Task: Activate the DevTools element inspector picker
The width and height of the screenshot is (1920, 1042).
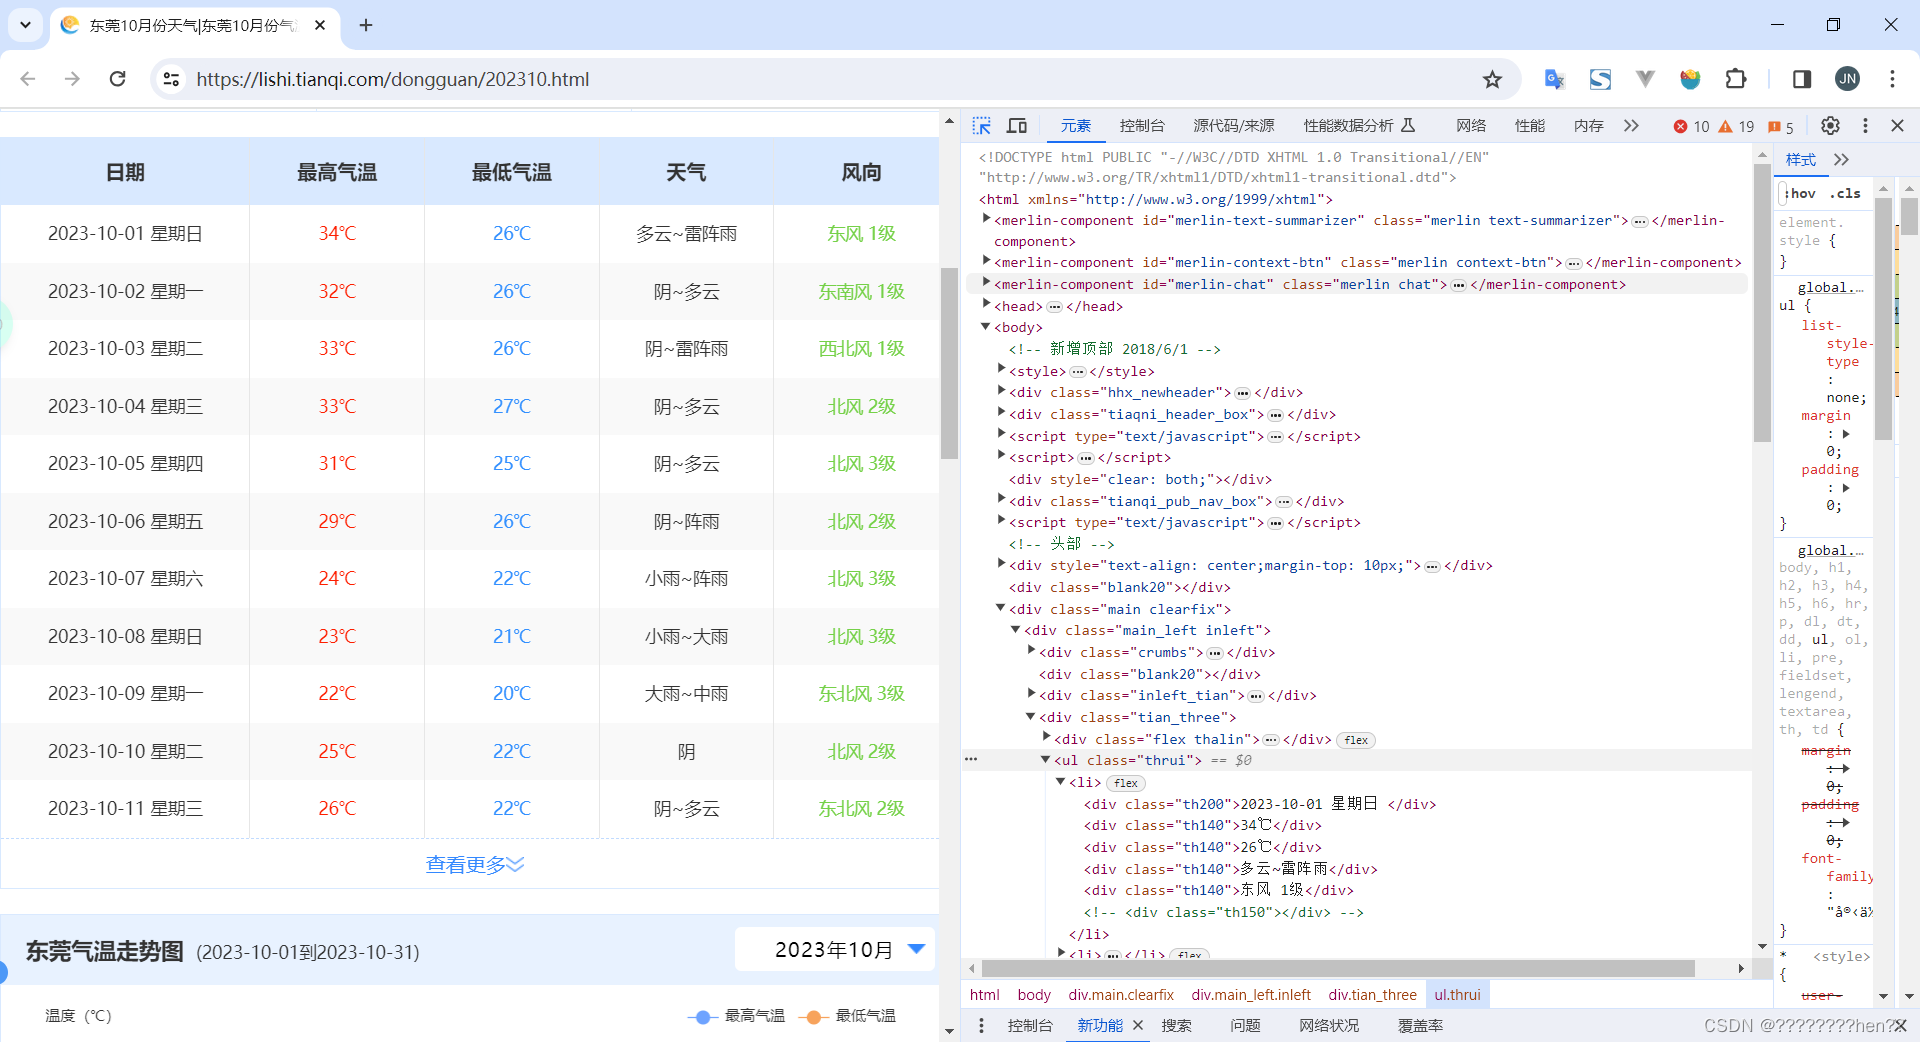Action: (982, 126)
